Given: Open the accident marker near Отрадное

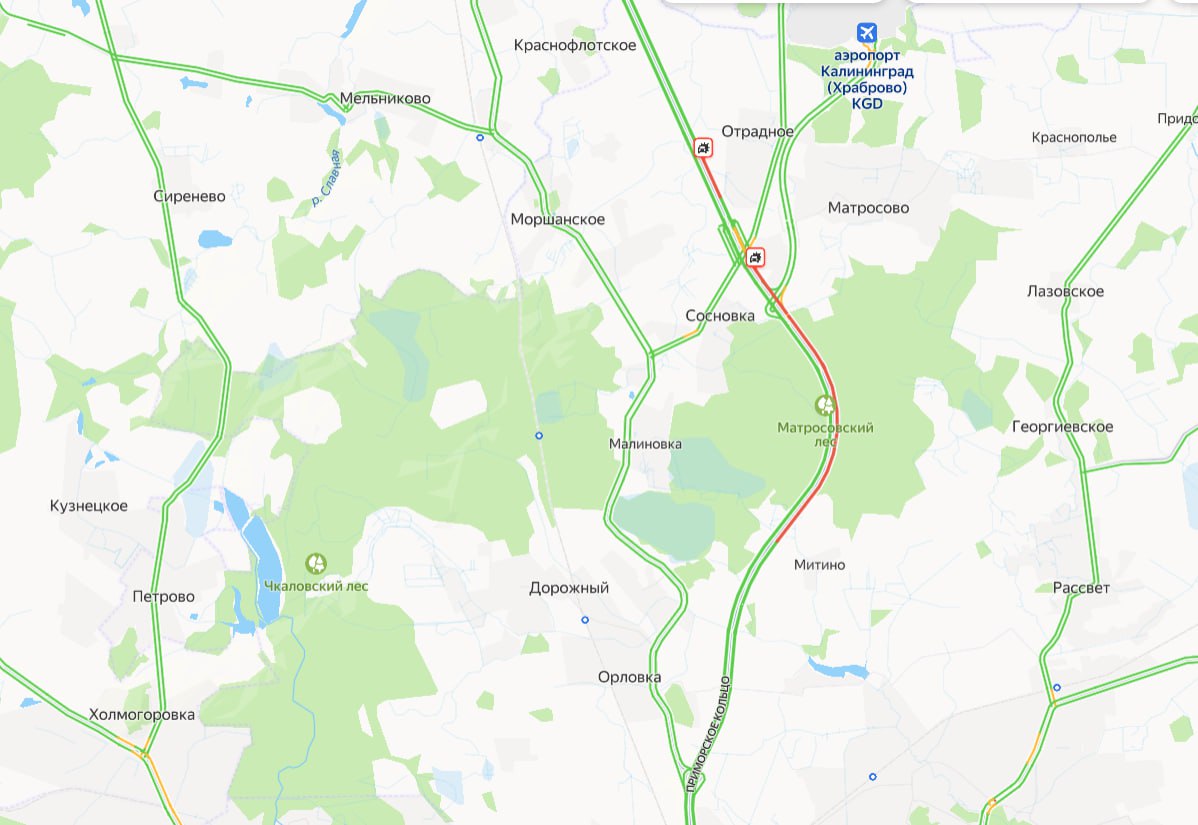Looking at the screenshot, I should pyautogui.click(x=703, y=147).
